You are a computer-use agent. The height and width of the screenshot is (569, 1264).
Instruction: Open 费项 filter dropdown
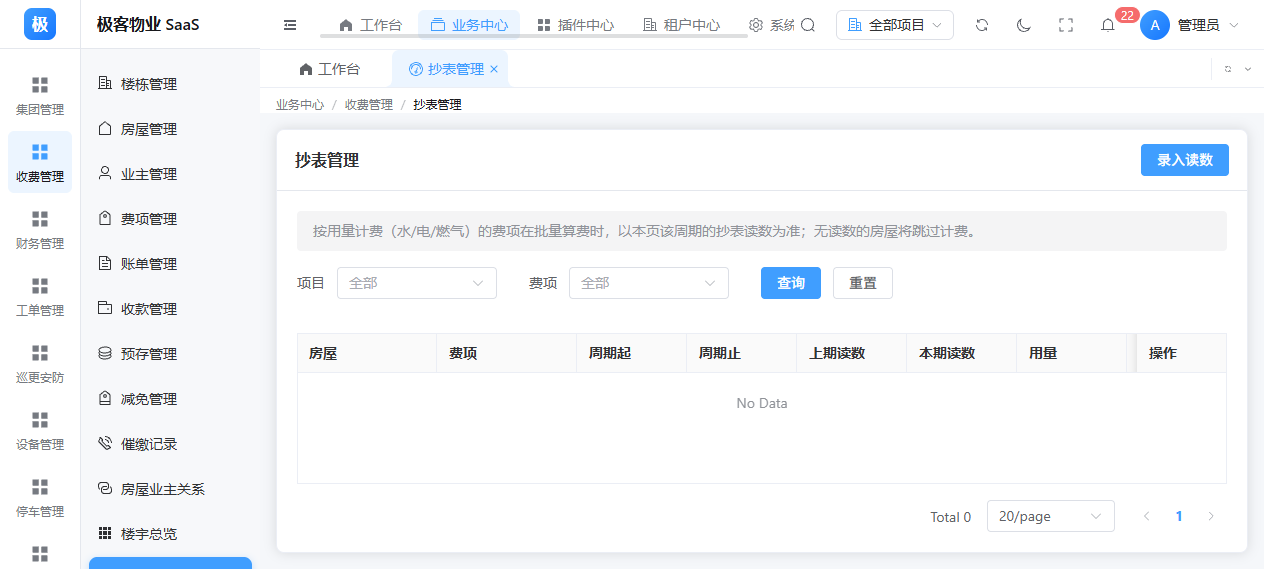tap(649, 283)
